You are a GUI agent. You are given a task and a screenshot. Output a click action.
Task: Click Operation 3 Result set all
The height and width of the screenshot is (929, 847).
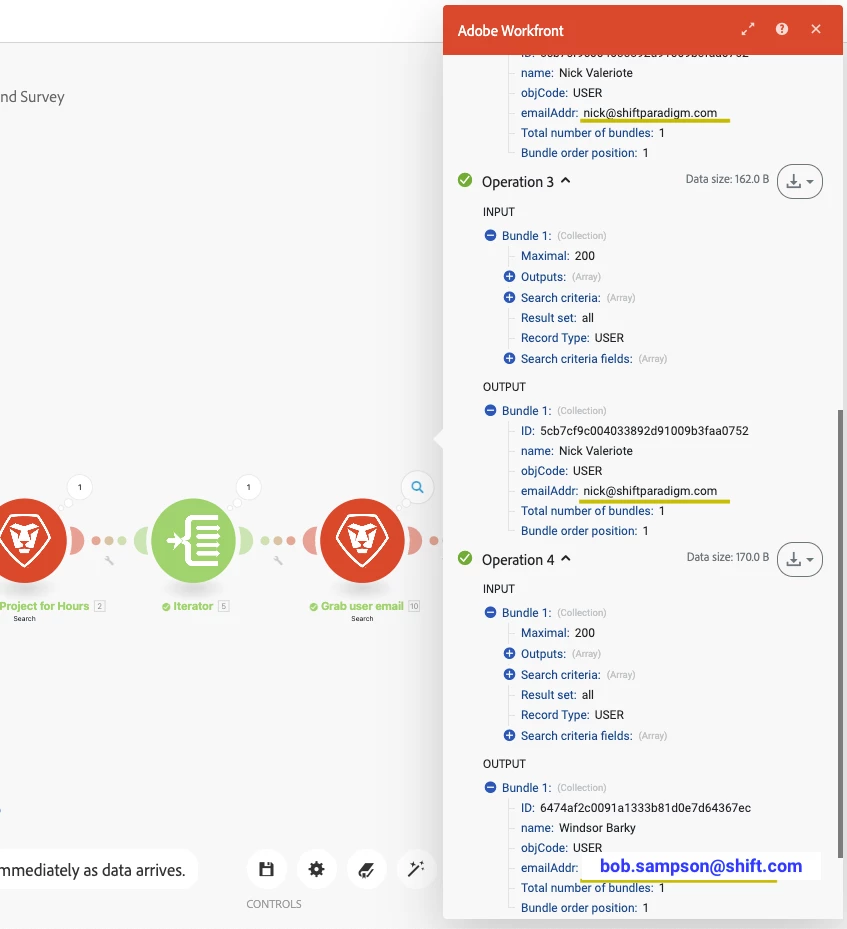coord(588,318)
